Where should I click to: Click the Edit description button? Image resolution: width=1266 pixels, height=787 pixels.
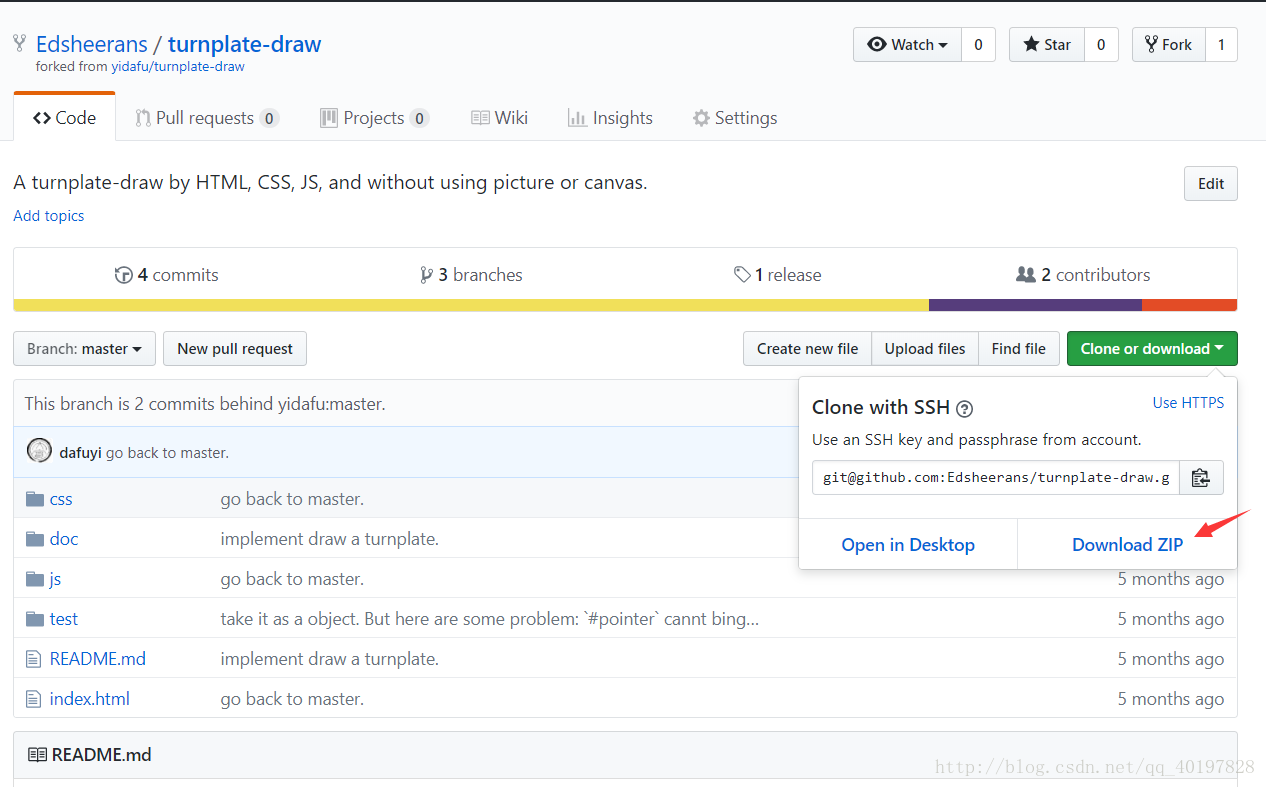1211,184
